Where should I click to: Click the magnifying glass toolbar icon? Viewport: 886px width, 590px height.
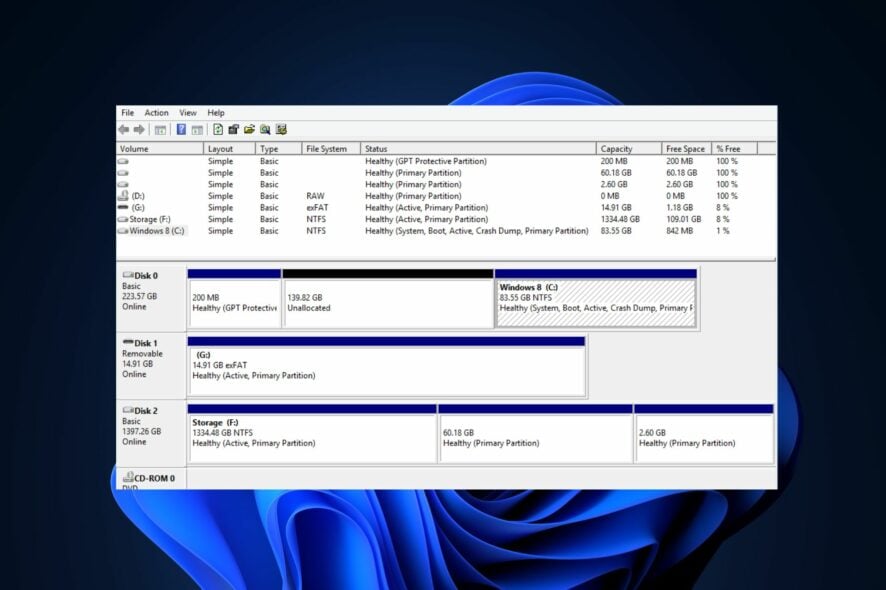[265, 130]
